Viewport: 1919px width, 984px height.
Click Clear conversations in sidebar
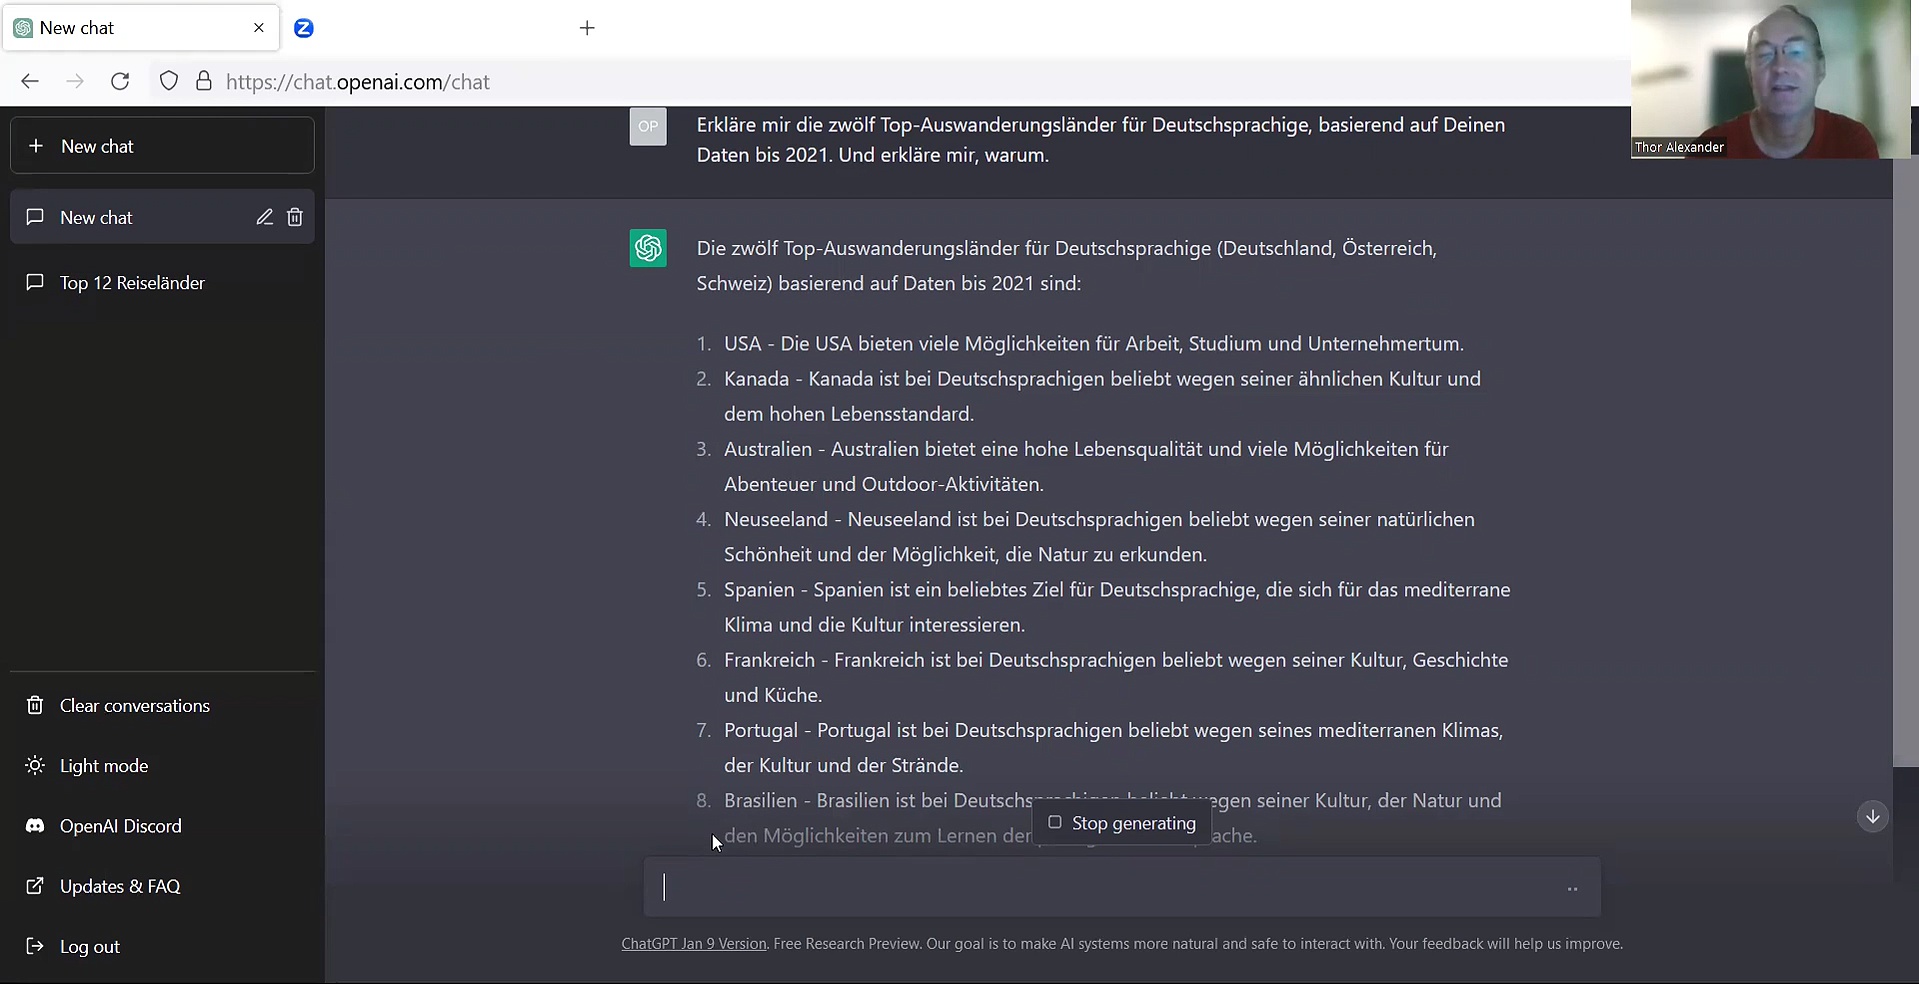click(x=134, y=706)
